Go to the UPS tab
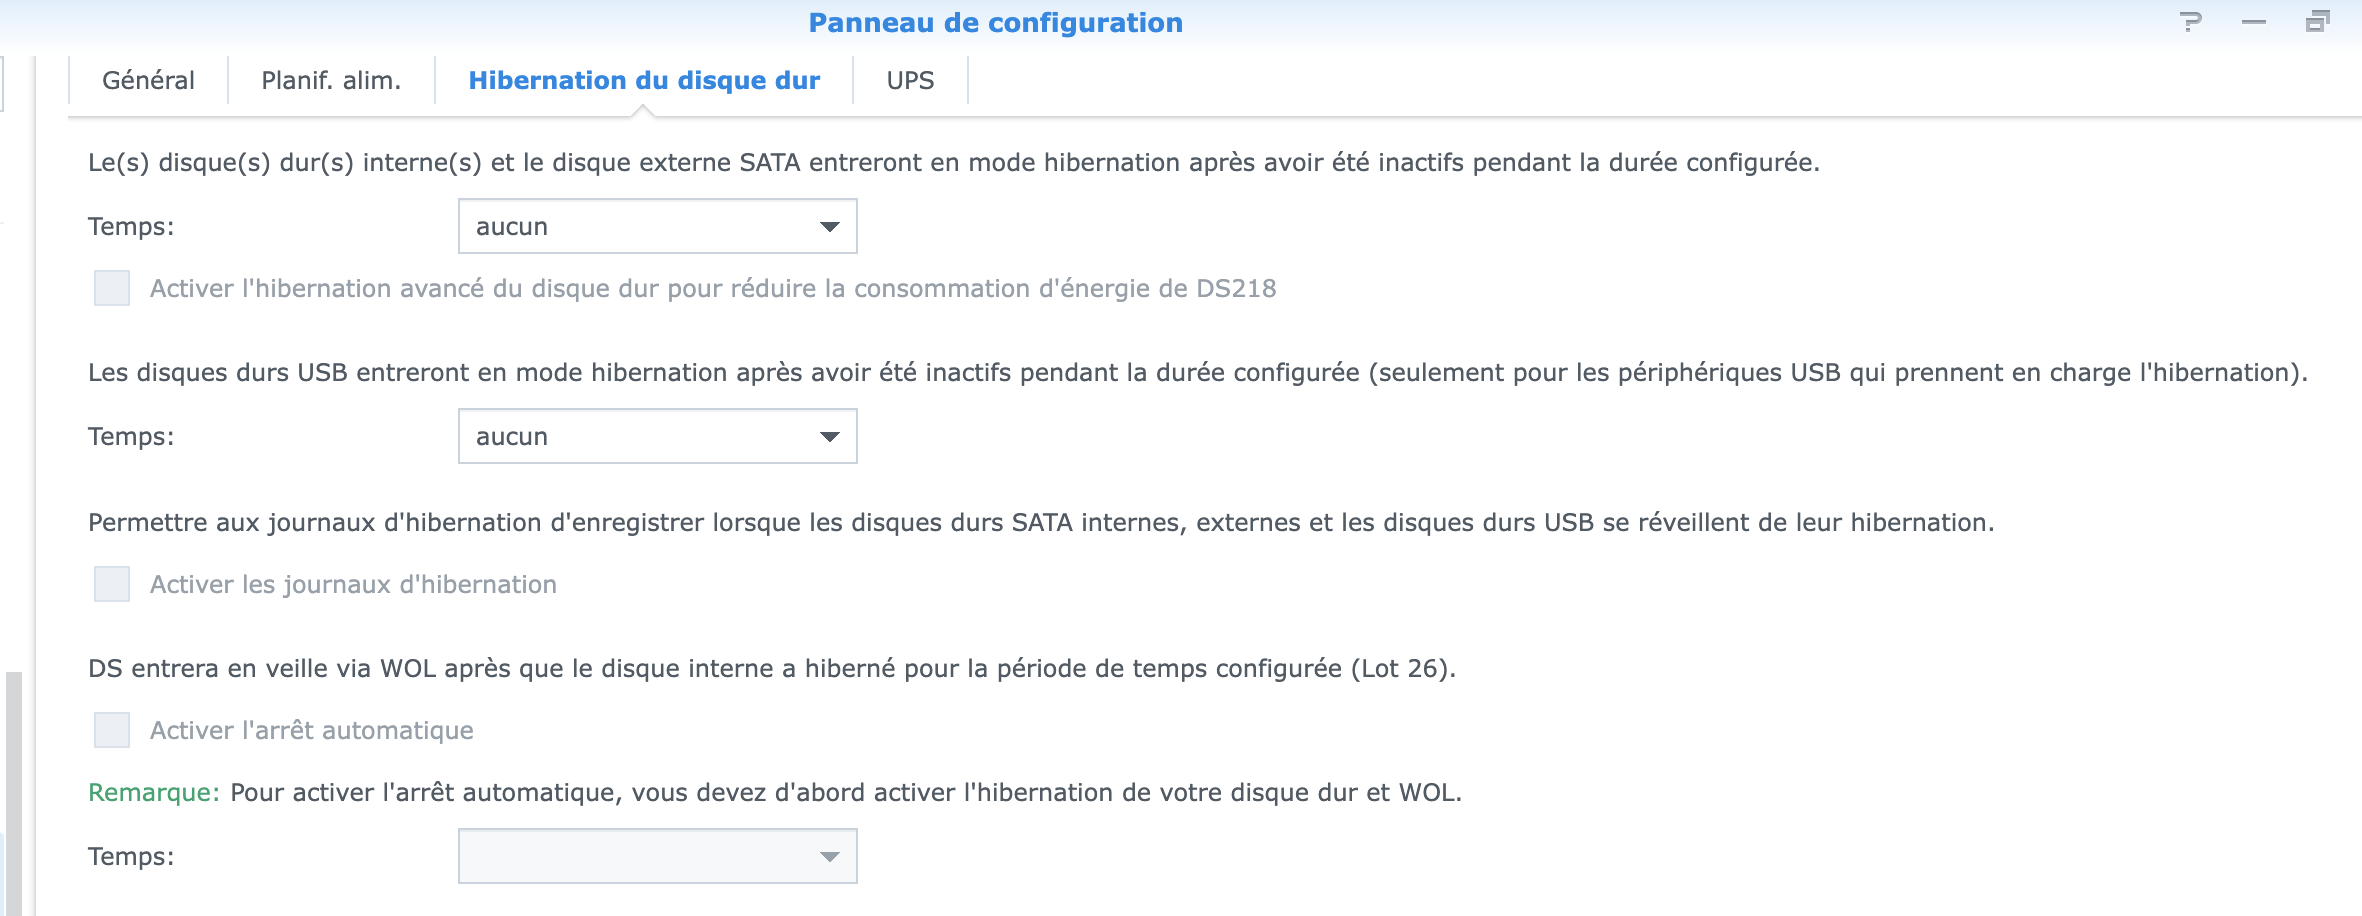This screenshot has width=2362, height=916. click(910, 80)
